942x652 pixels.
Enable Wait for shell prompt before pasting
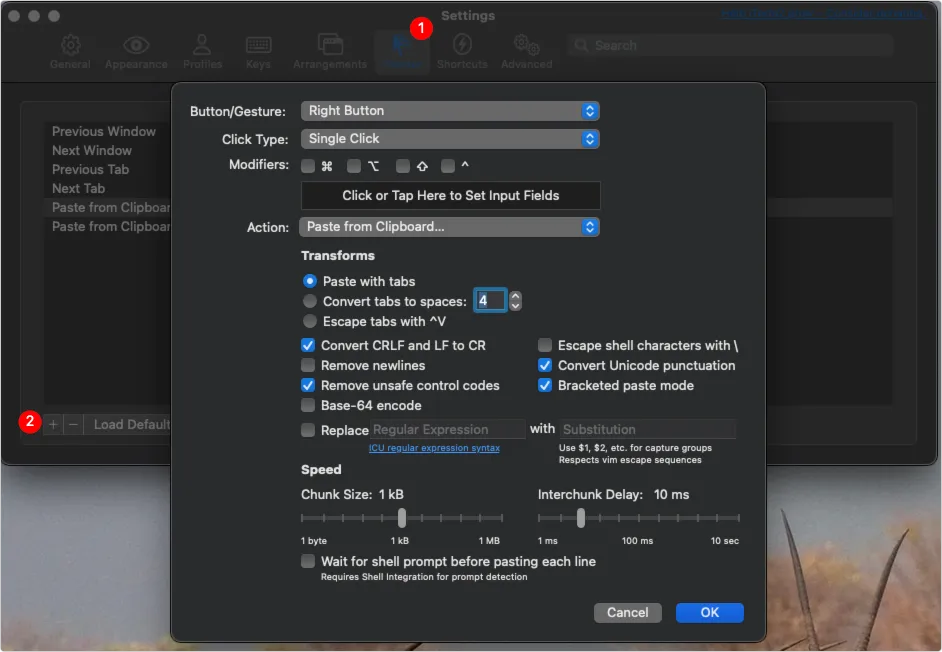[308, 561]
